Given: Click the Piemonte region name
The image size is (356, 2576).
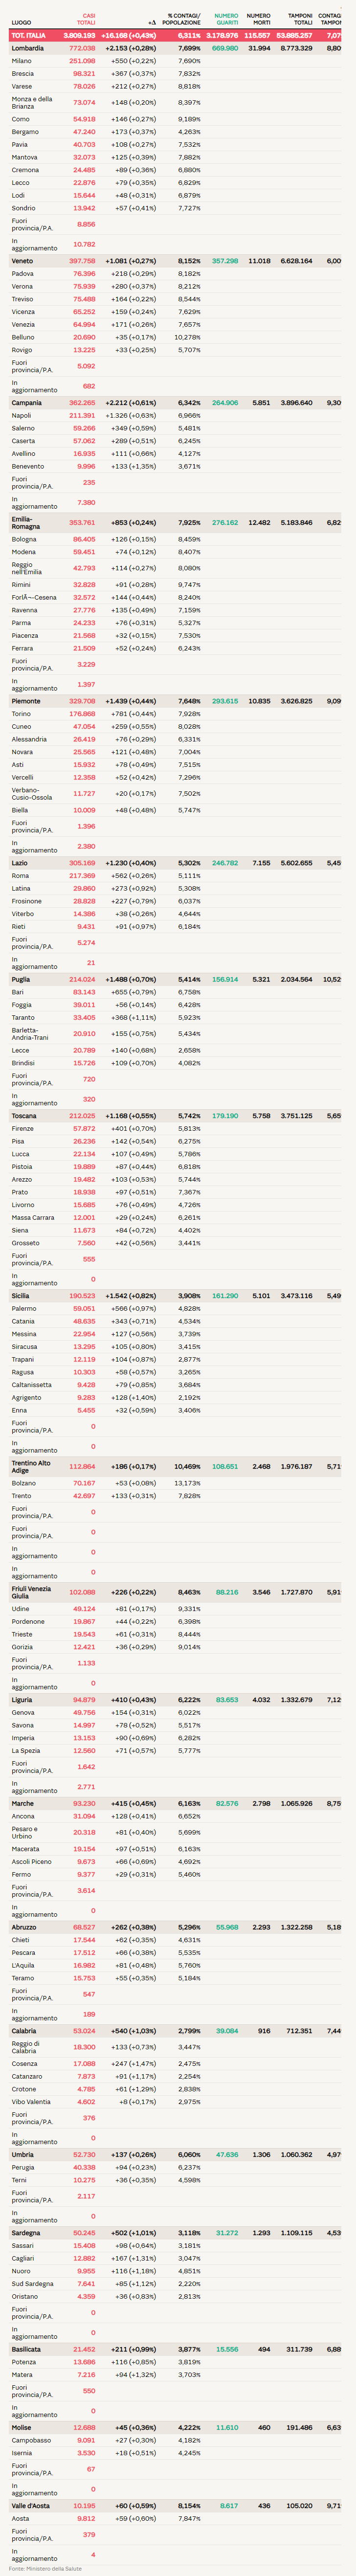Looking at the screenshot, I should tap(26, 701).
